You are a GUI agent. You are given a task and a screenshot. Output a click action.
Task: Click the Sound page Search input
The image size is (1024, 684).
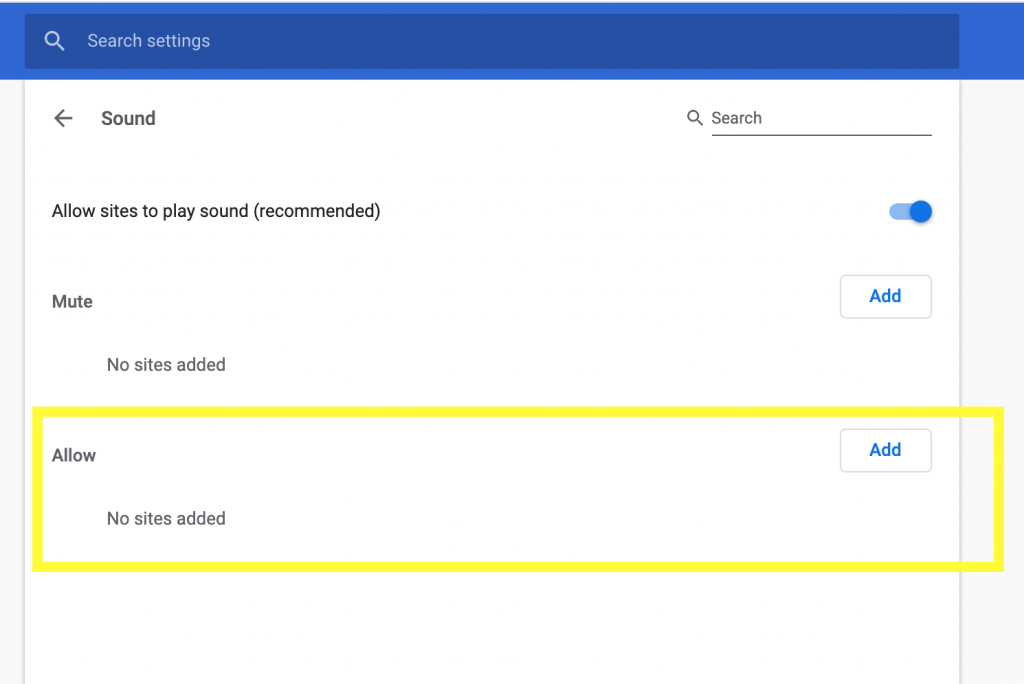[x=822, y=118]
